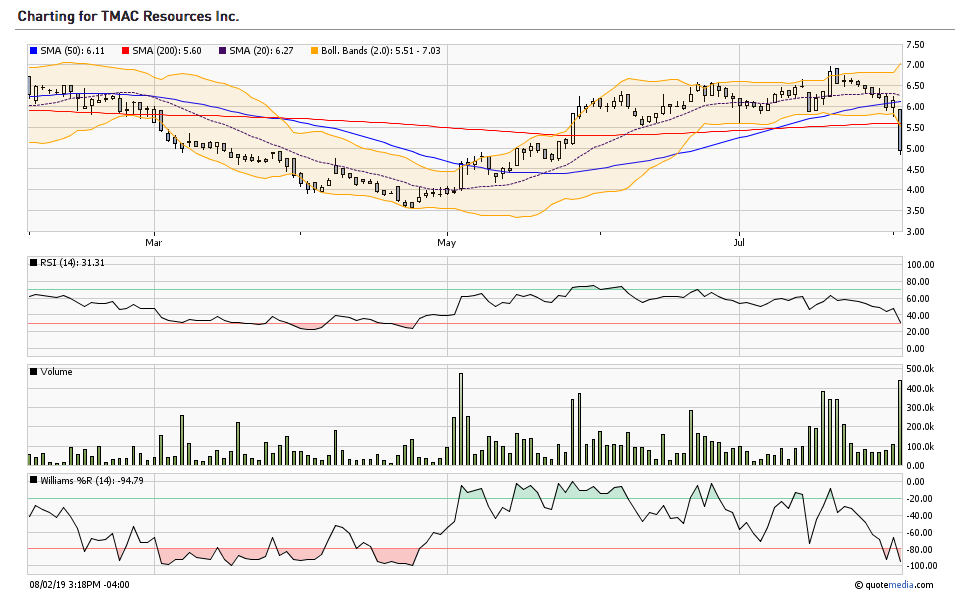Click the 20.00 RSI axis value

pos(917,332)
